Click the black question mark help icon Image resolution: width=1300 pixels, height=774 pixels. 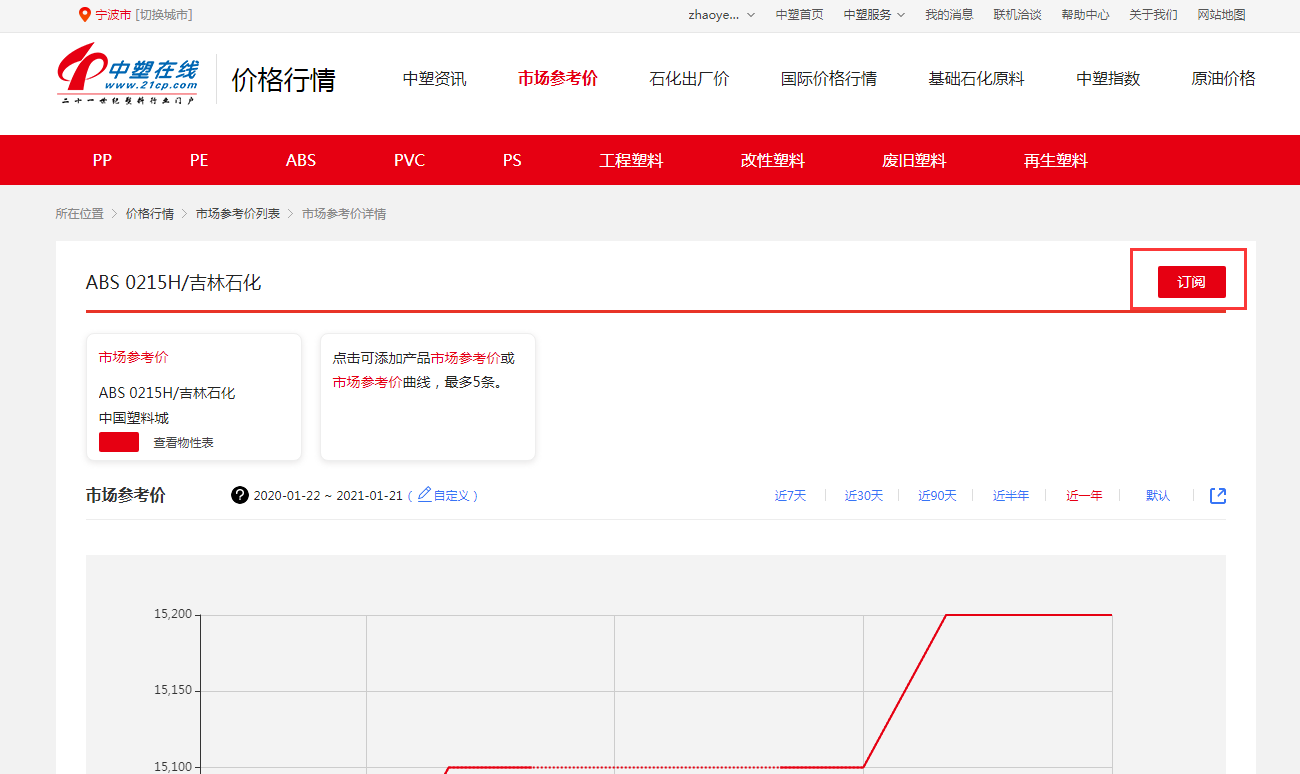click(x=239, y=495)
